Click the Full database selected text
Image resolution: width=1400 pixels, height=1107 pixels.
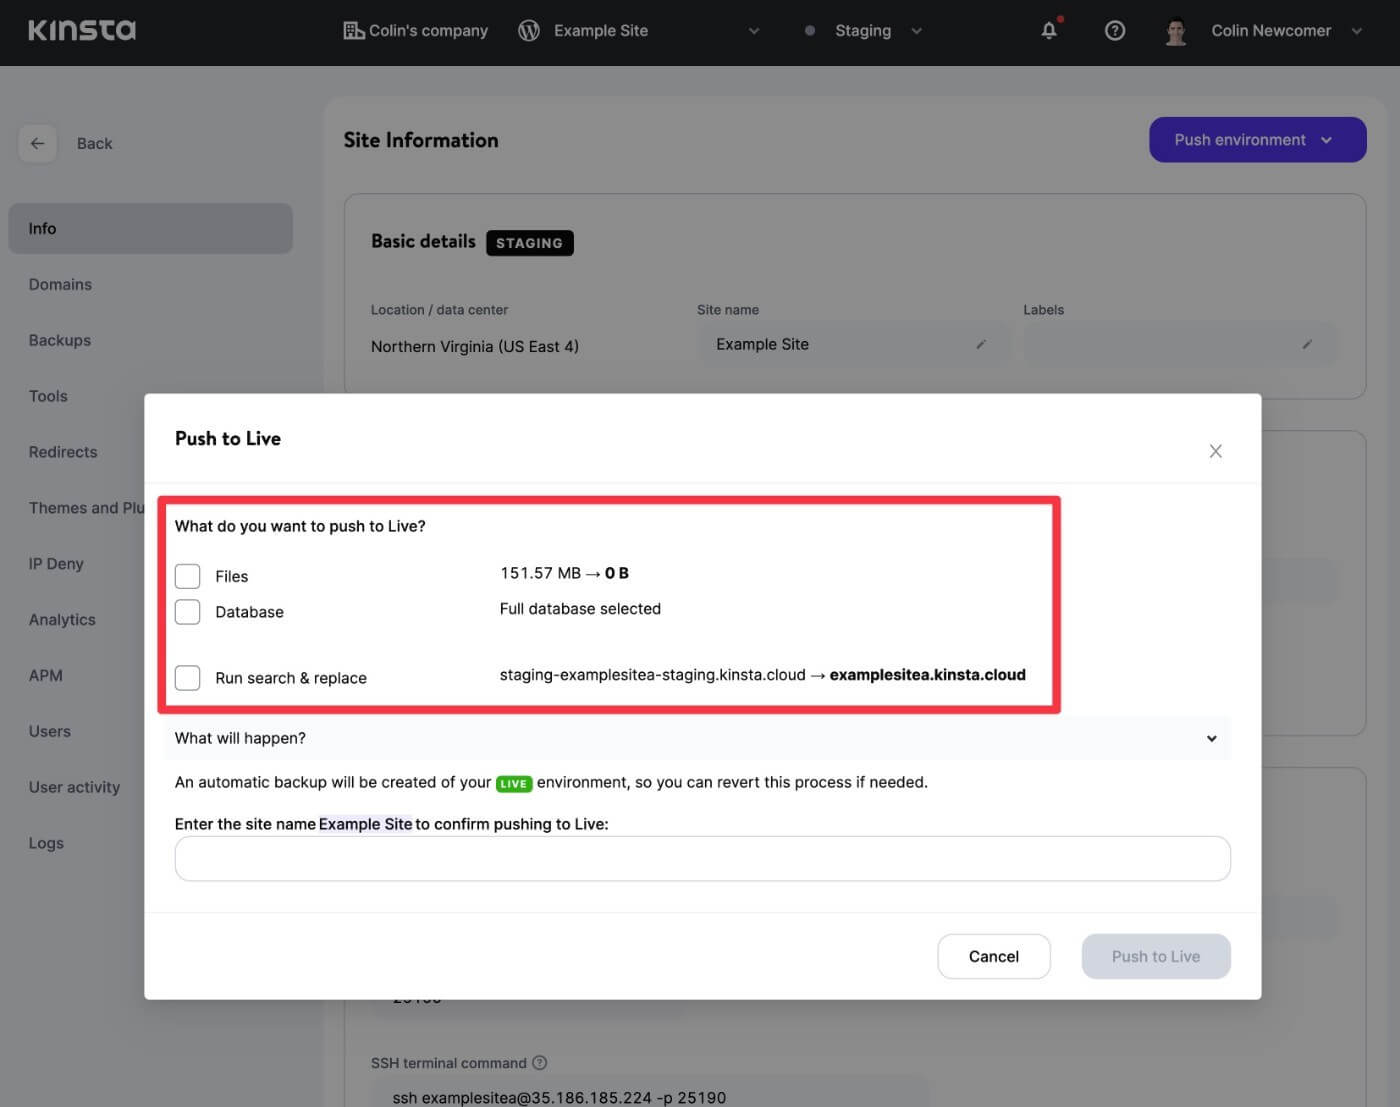click(x=580, y=609)
